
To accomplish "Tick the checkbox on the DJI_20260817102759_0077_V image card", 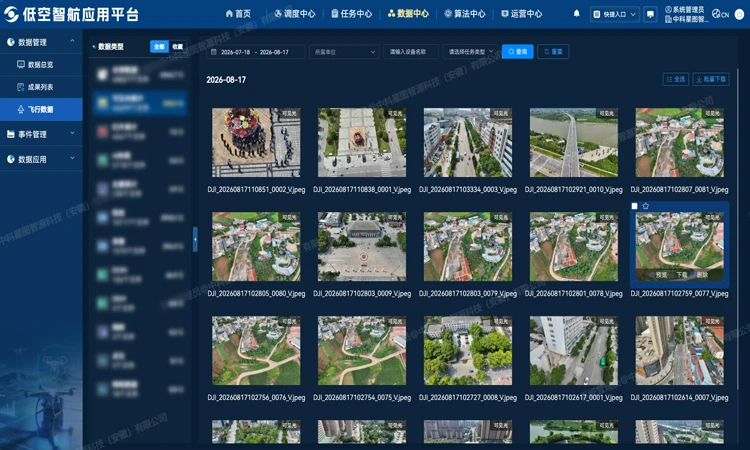I will click(634, 206).
